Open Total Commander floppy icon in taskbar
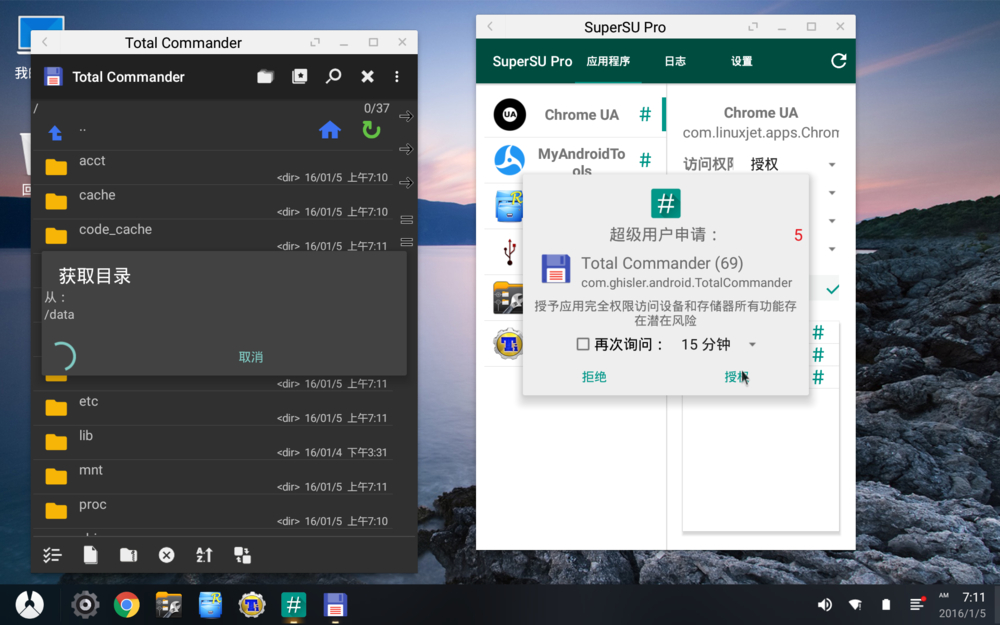1000x625 pixels. pyautogui.click(x=335, y=605)
